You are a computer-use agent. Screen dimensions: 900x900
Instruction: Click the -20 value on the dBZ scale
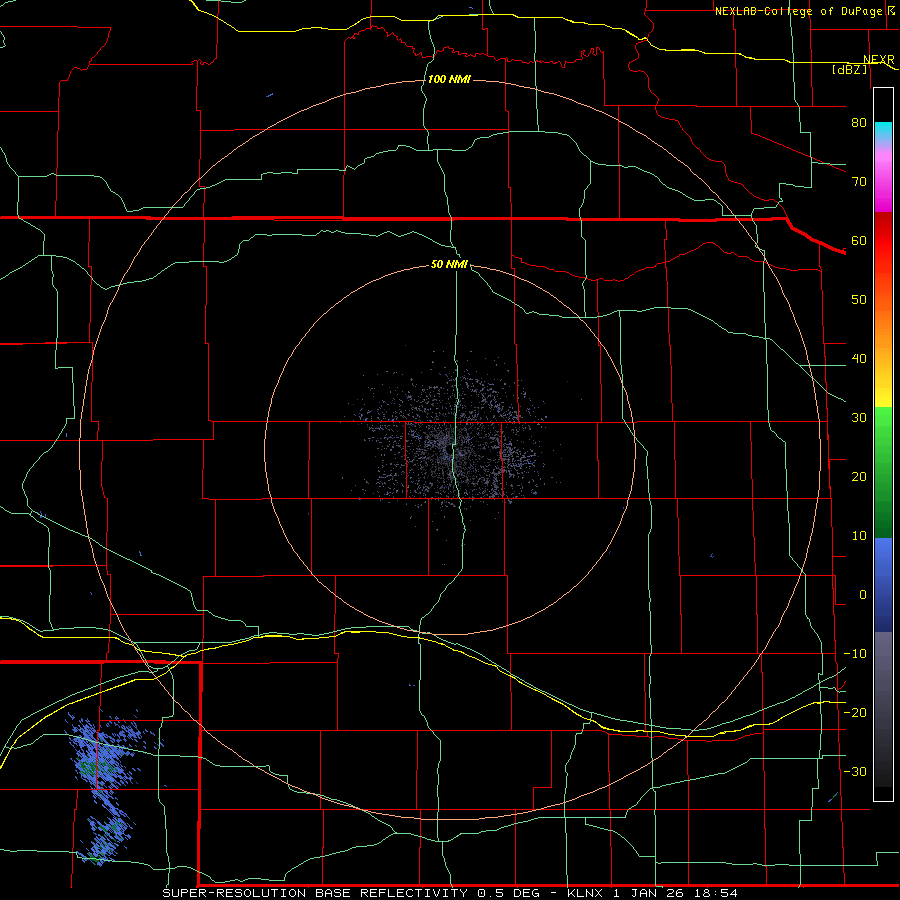pos(855,712)
